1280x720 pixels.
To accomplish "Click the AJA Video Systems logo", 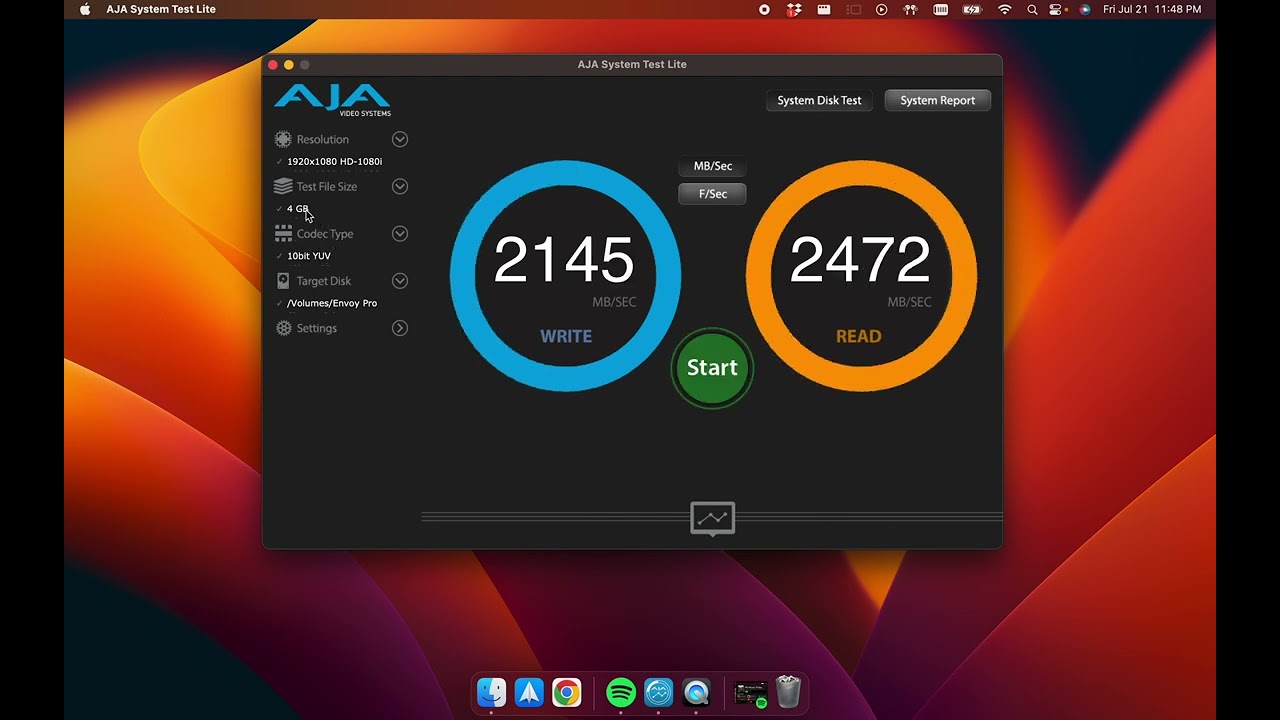I will [332, 100].
